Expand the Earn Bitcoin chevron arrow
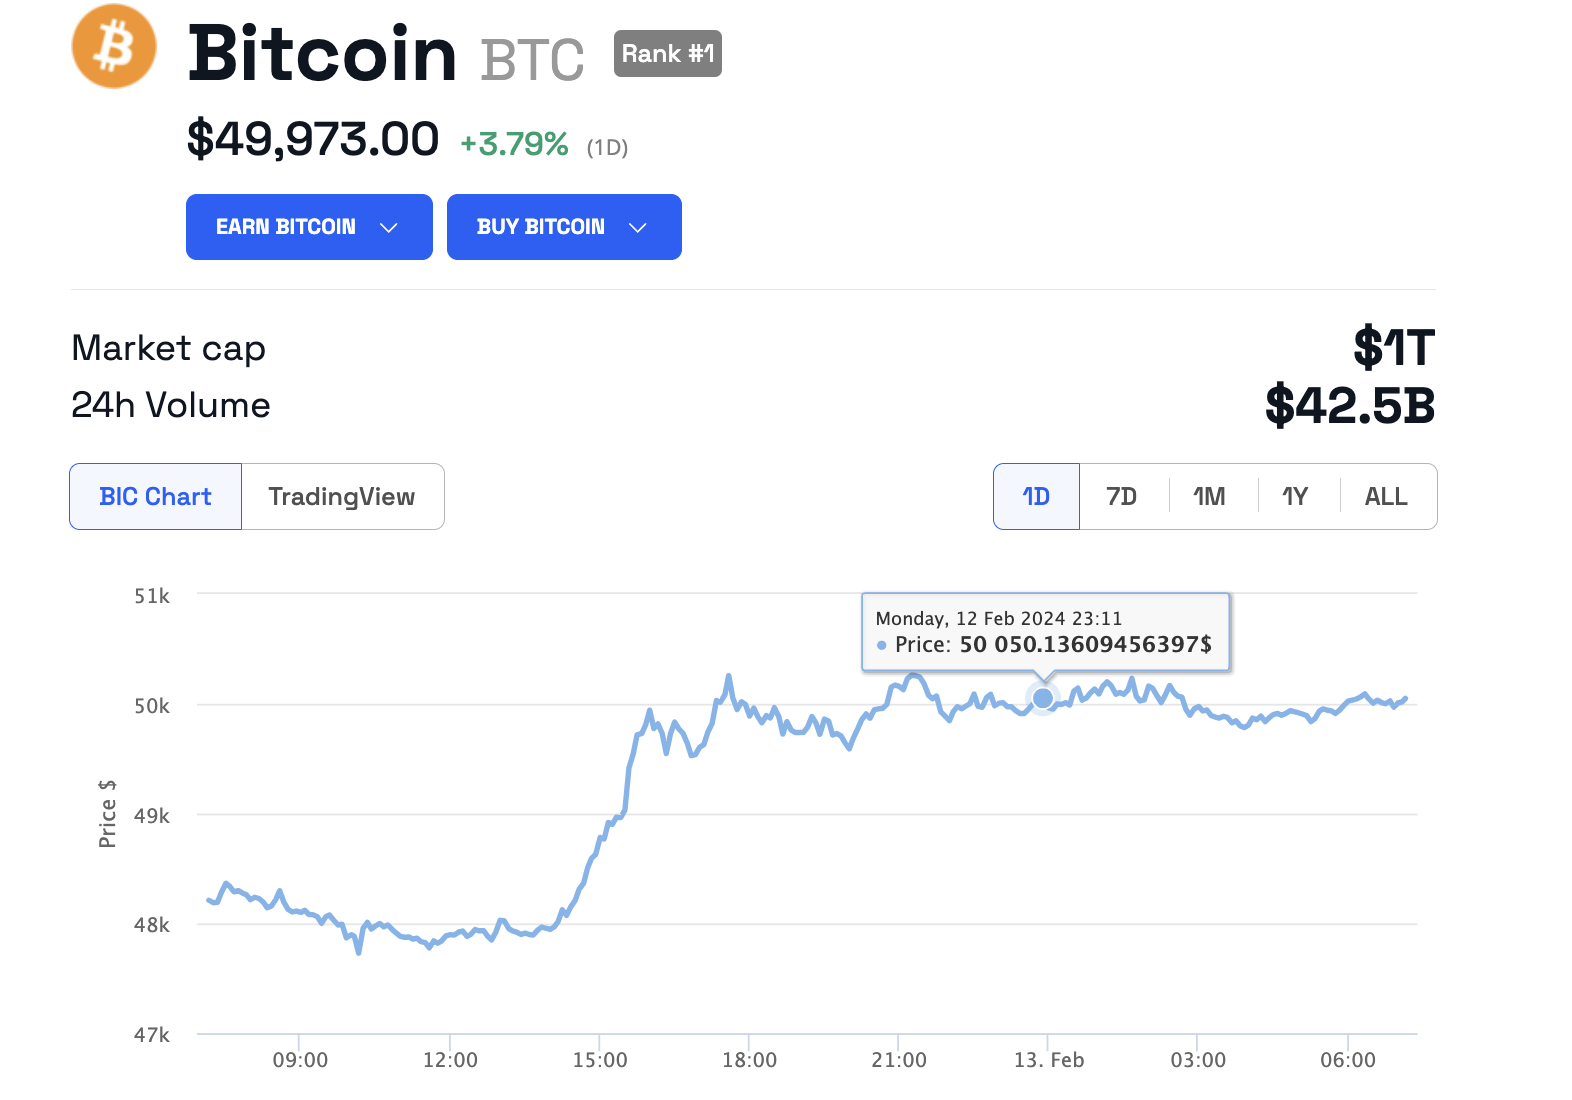The height and width of the screenshot is (1100, 1572). pos(389,228)
